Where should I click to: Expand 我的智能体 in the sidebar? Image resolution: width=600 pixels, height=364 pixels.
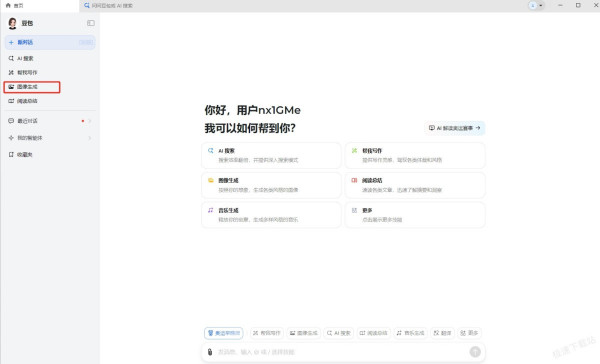(50, 138)
